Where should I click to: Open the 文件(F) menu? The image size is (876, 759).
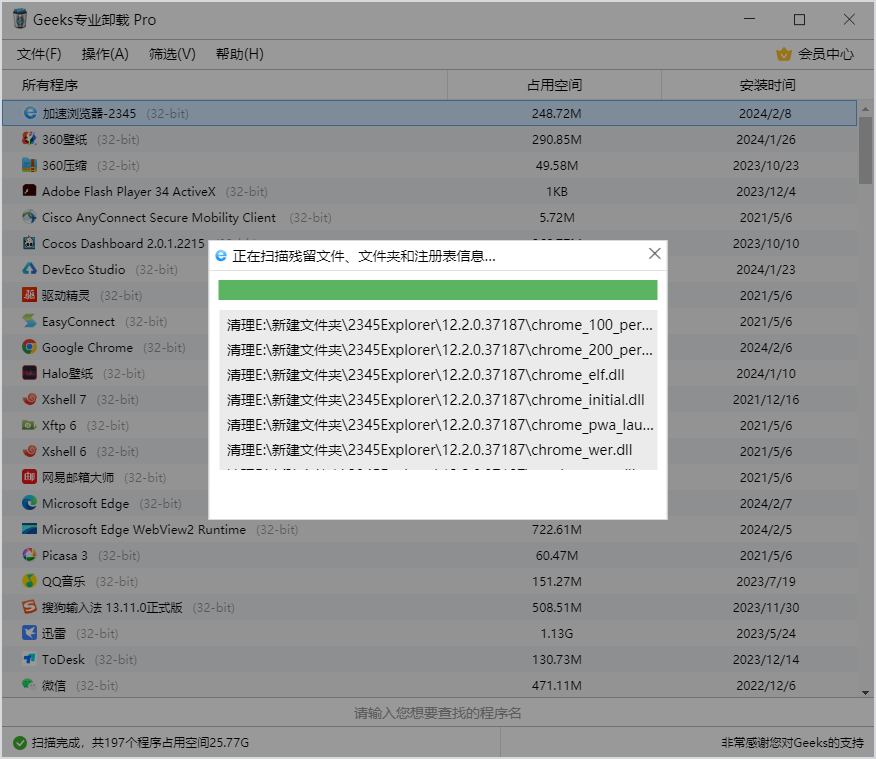click(39, 54)
